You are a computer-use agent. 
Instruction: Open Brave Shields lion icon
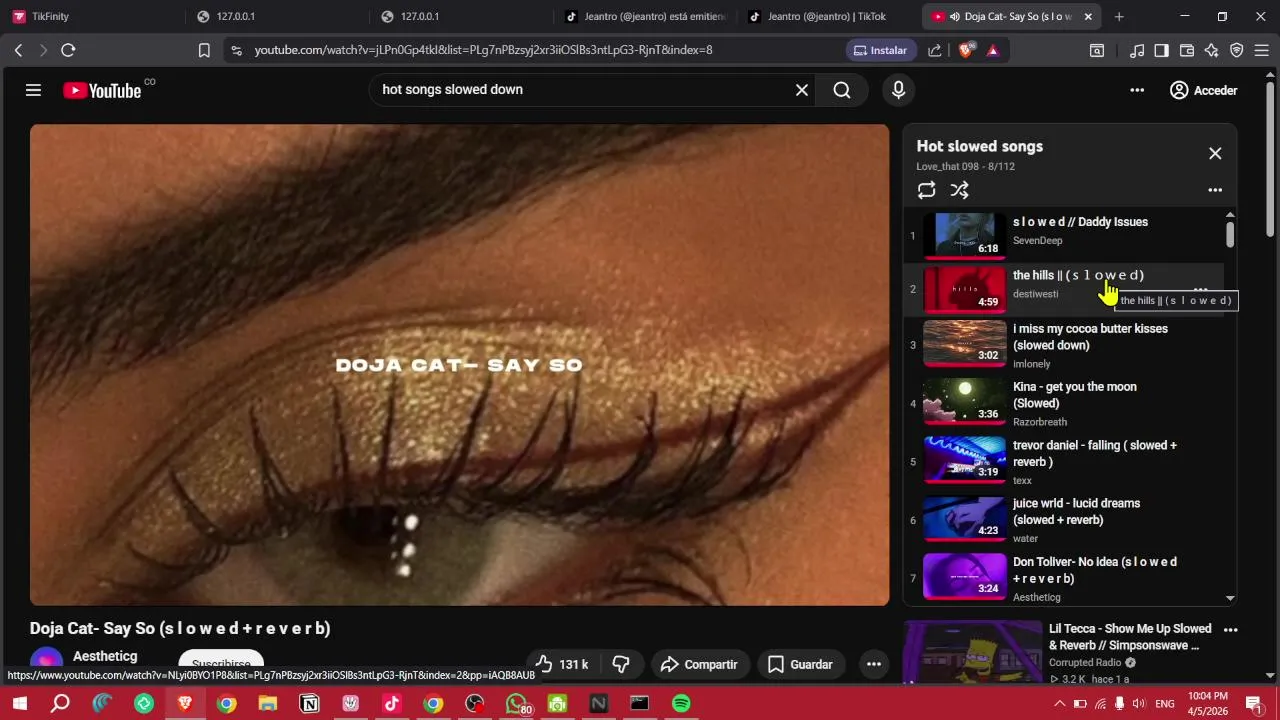pyautogui.click(x=965, y=50)
